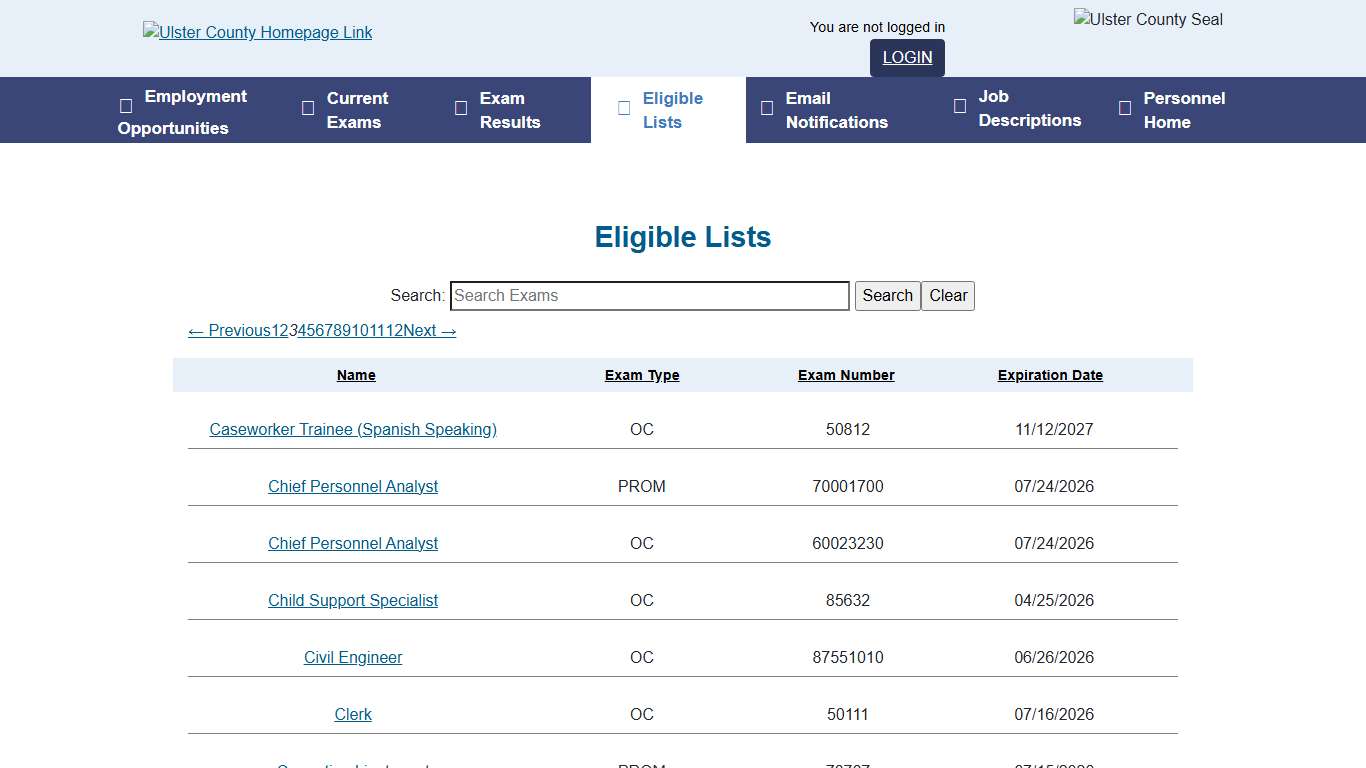Viewport: 1366px width, 768px height.
Task: Clear the search with the Clear button
Action: coord(947,296)
